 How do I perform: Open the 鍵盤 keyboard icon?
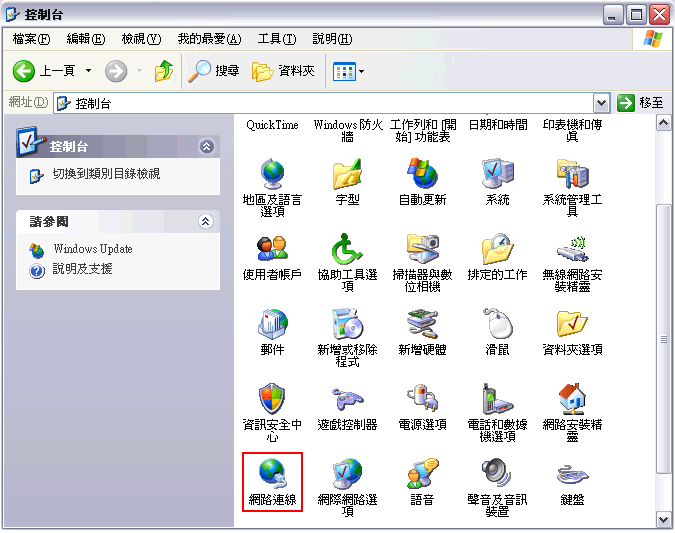572,475
